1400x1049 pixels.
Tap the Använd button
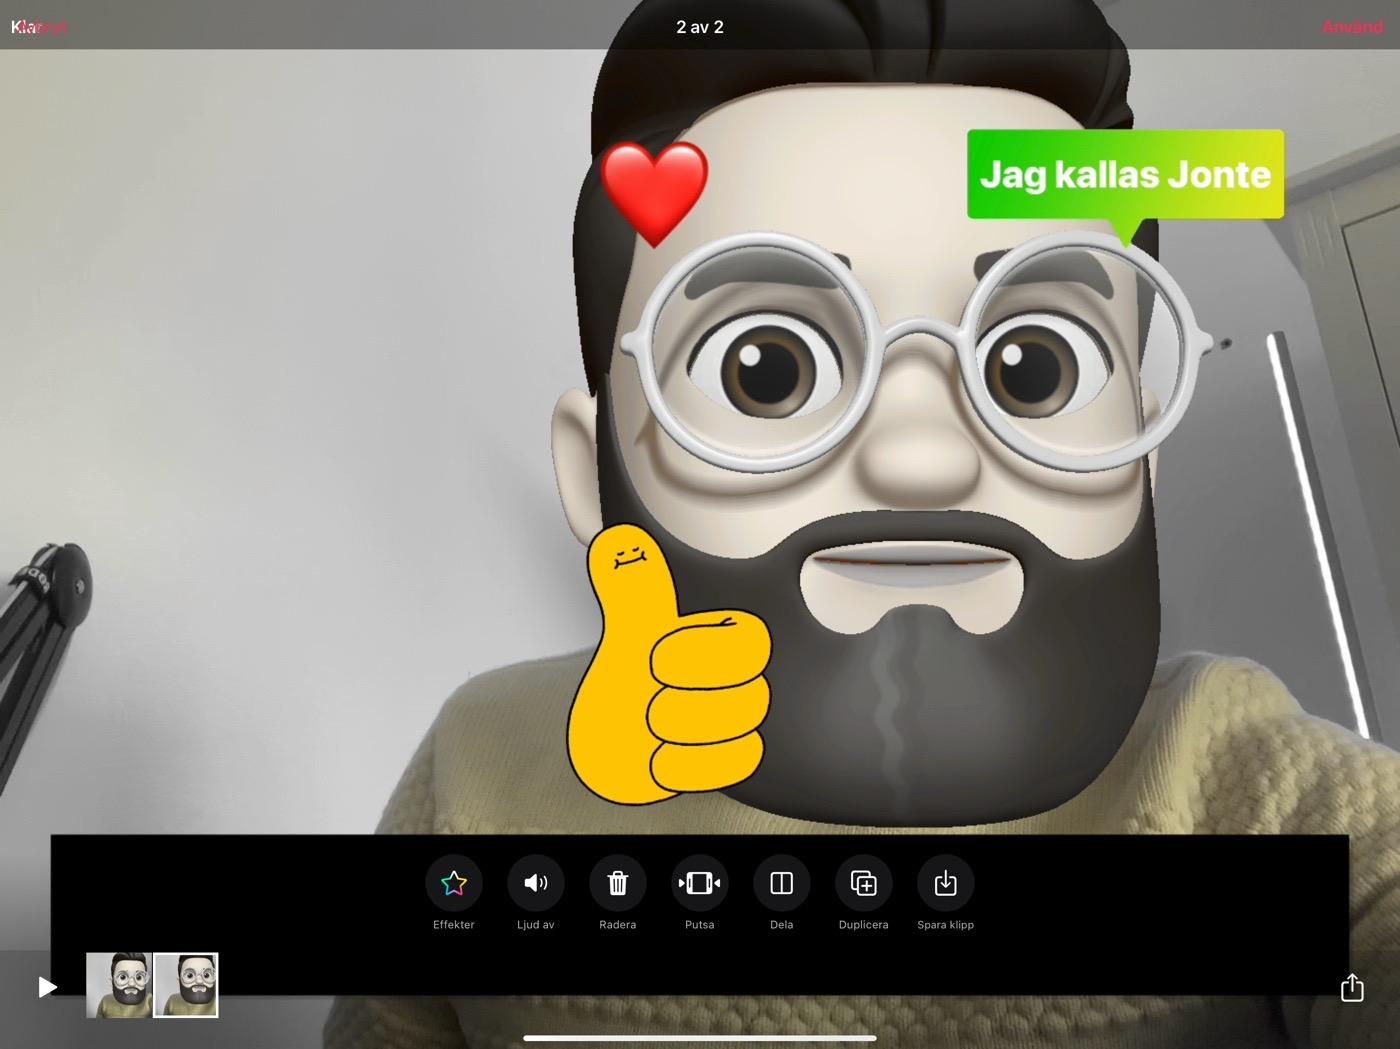tap(1352, 27)
